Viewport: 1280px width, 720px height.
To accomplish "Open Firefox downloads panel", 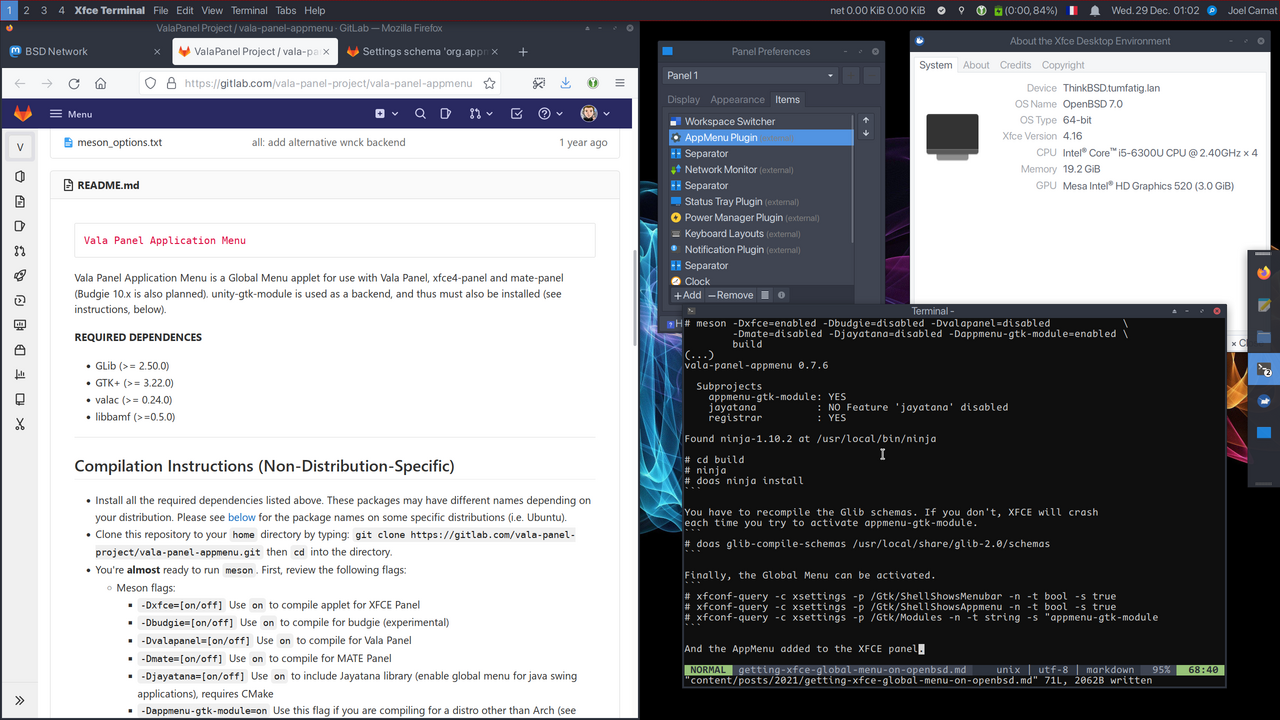I will pos(566,84).
